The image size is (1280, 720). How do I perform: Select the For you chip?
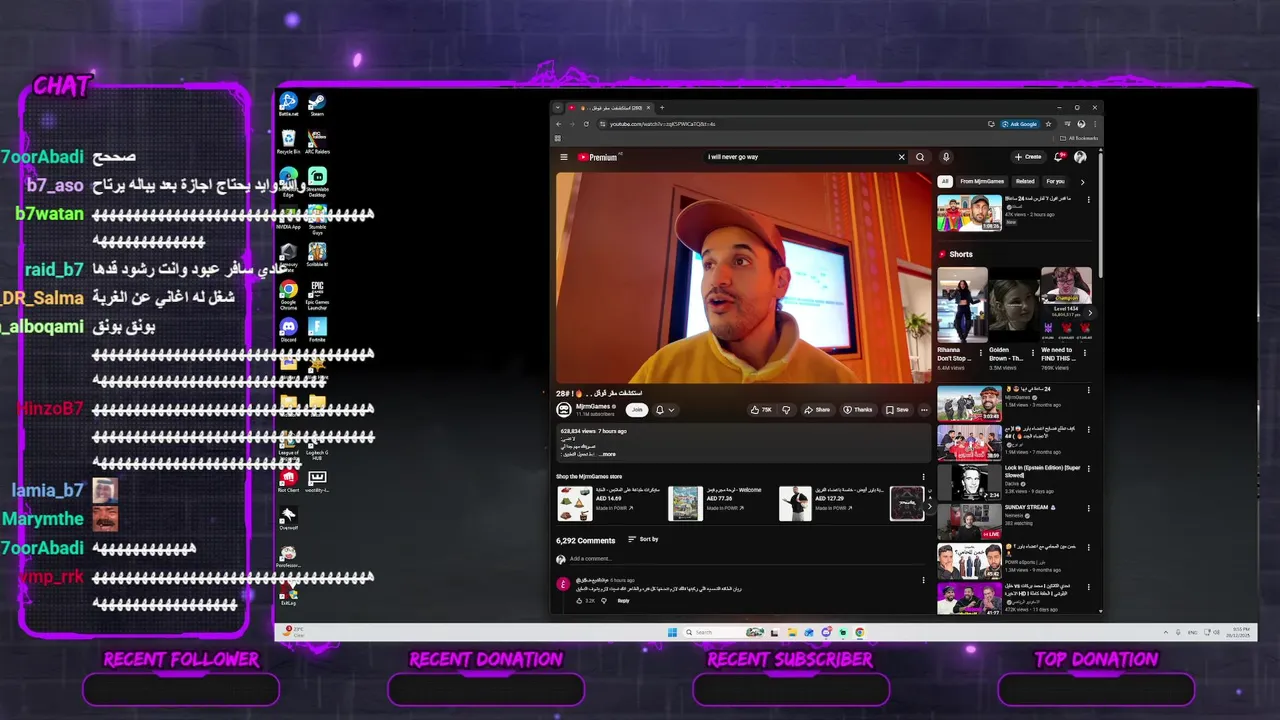1055,182
